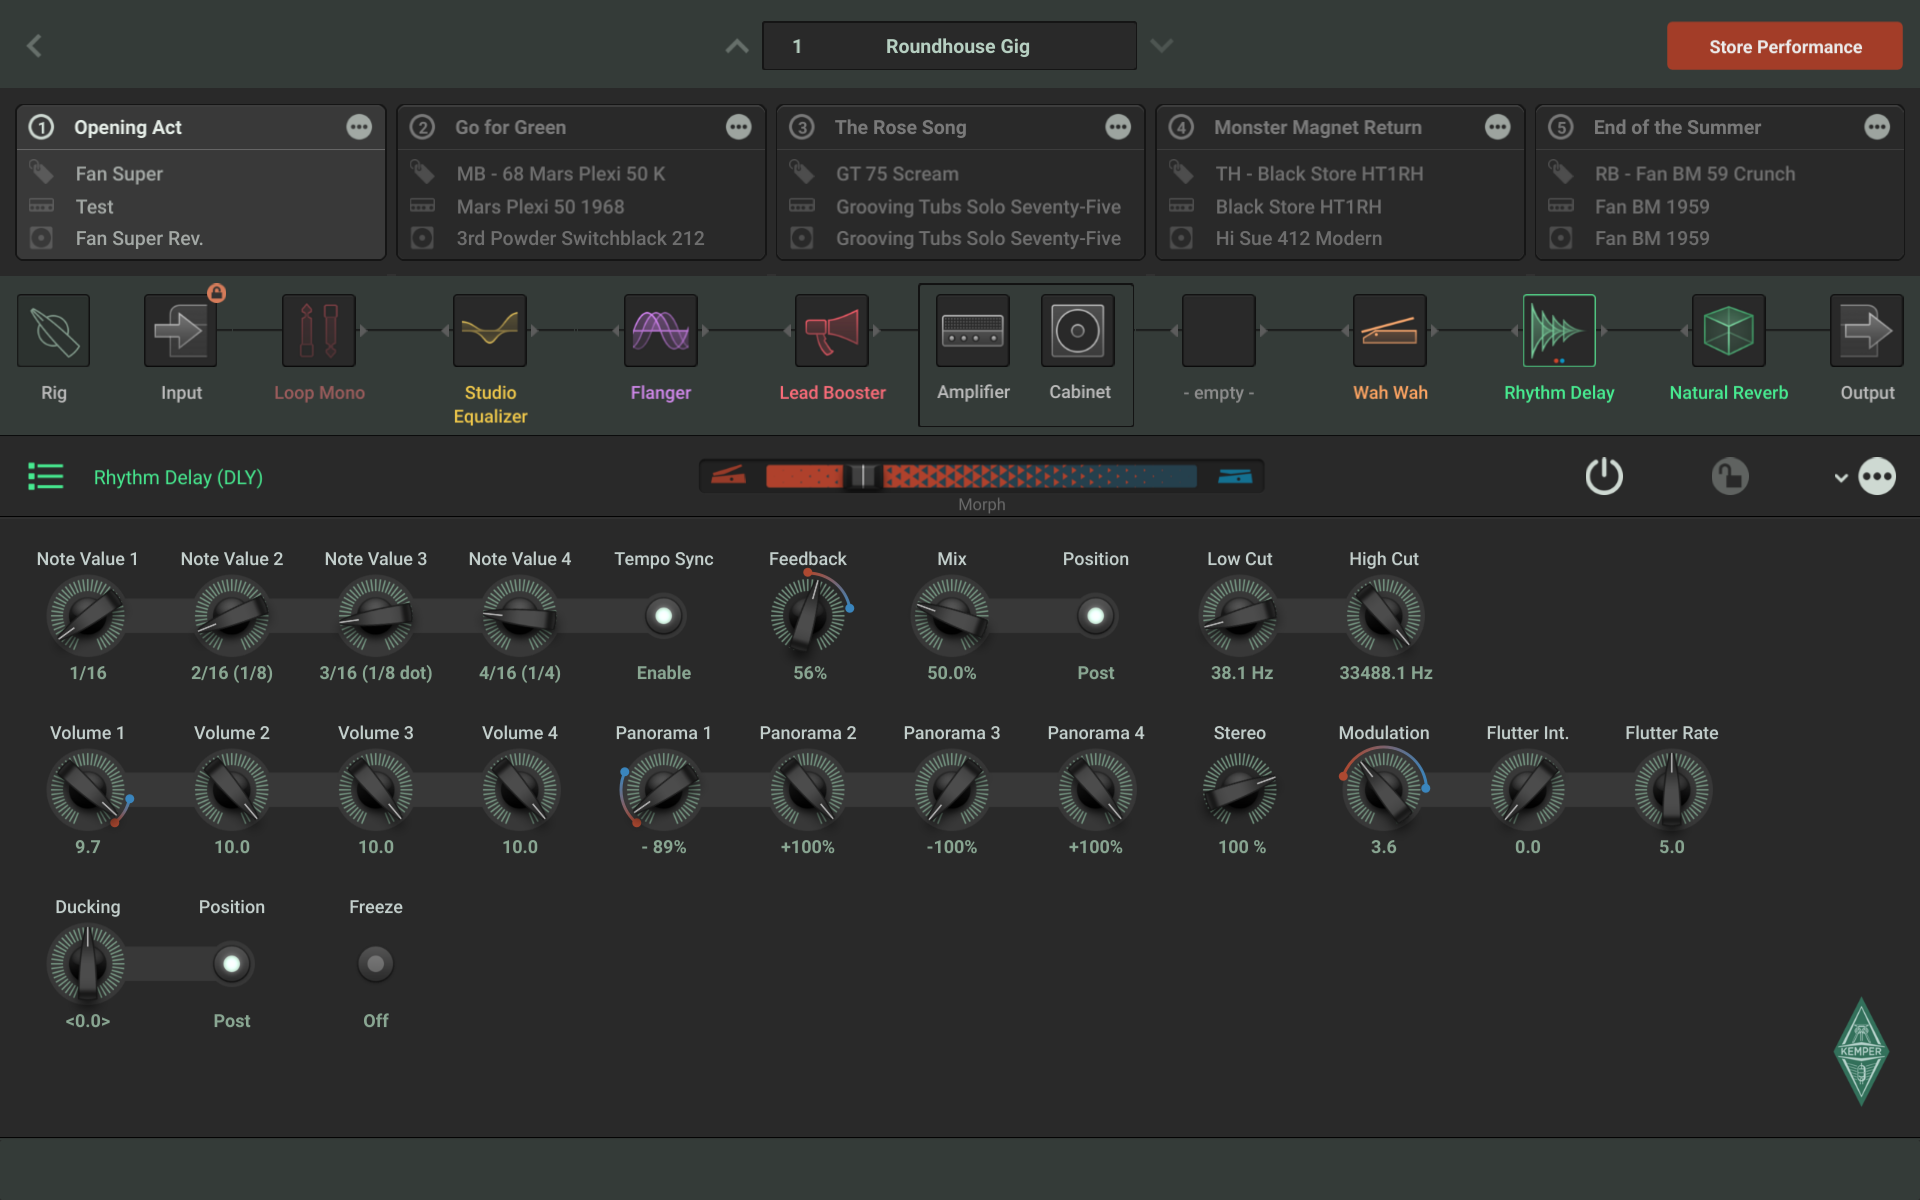Open the Opening Act slot options menu
Image resolution: width=1920 pixels, height=1200 pixels.
[x=359, y=127]
